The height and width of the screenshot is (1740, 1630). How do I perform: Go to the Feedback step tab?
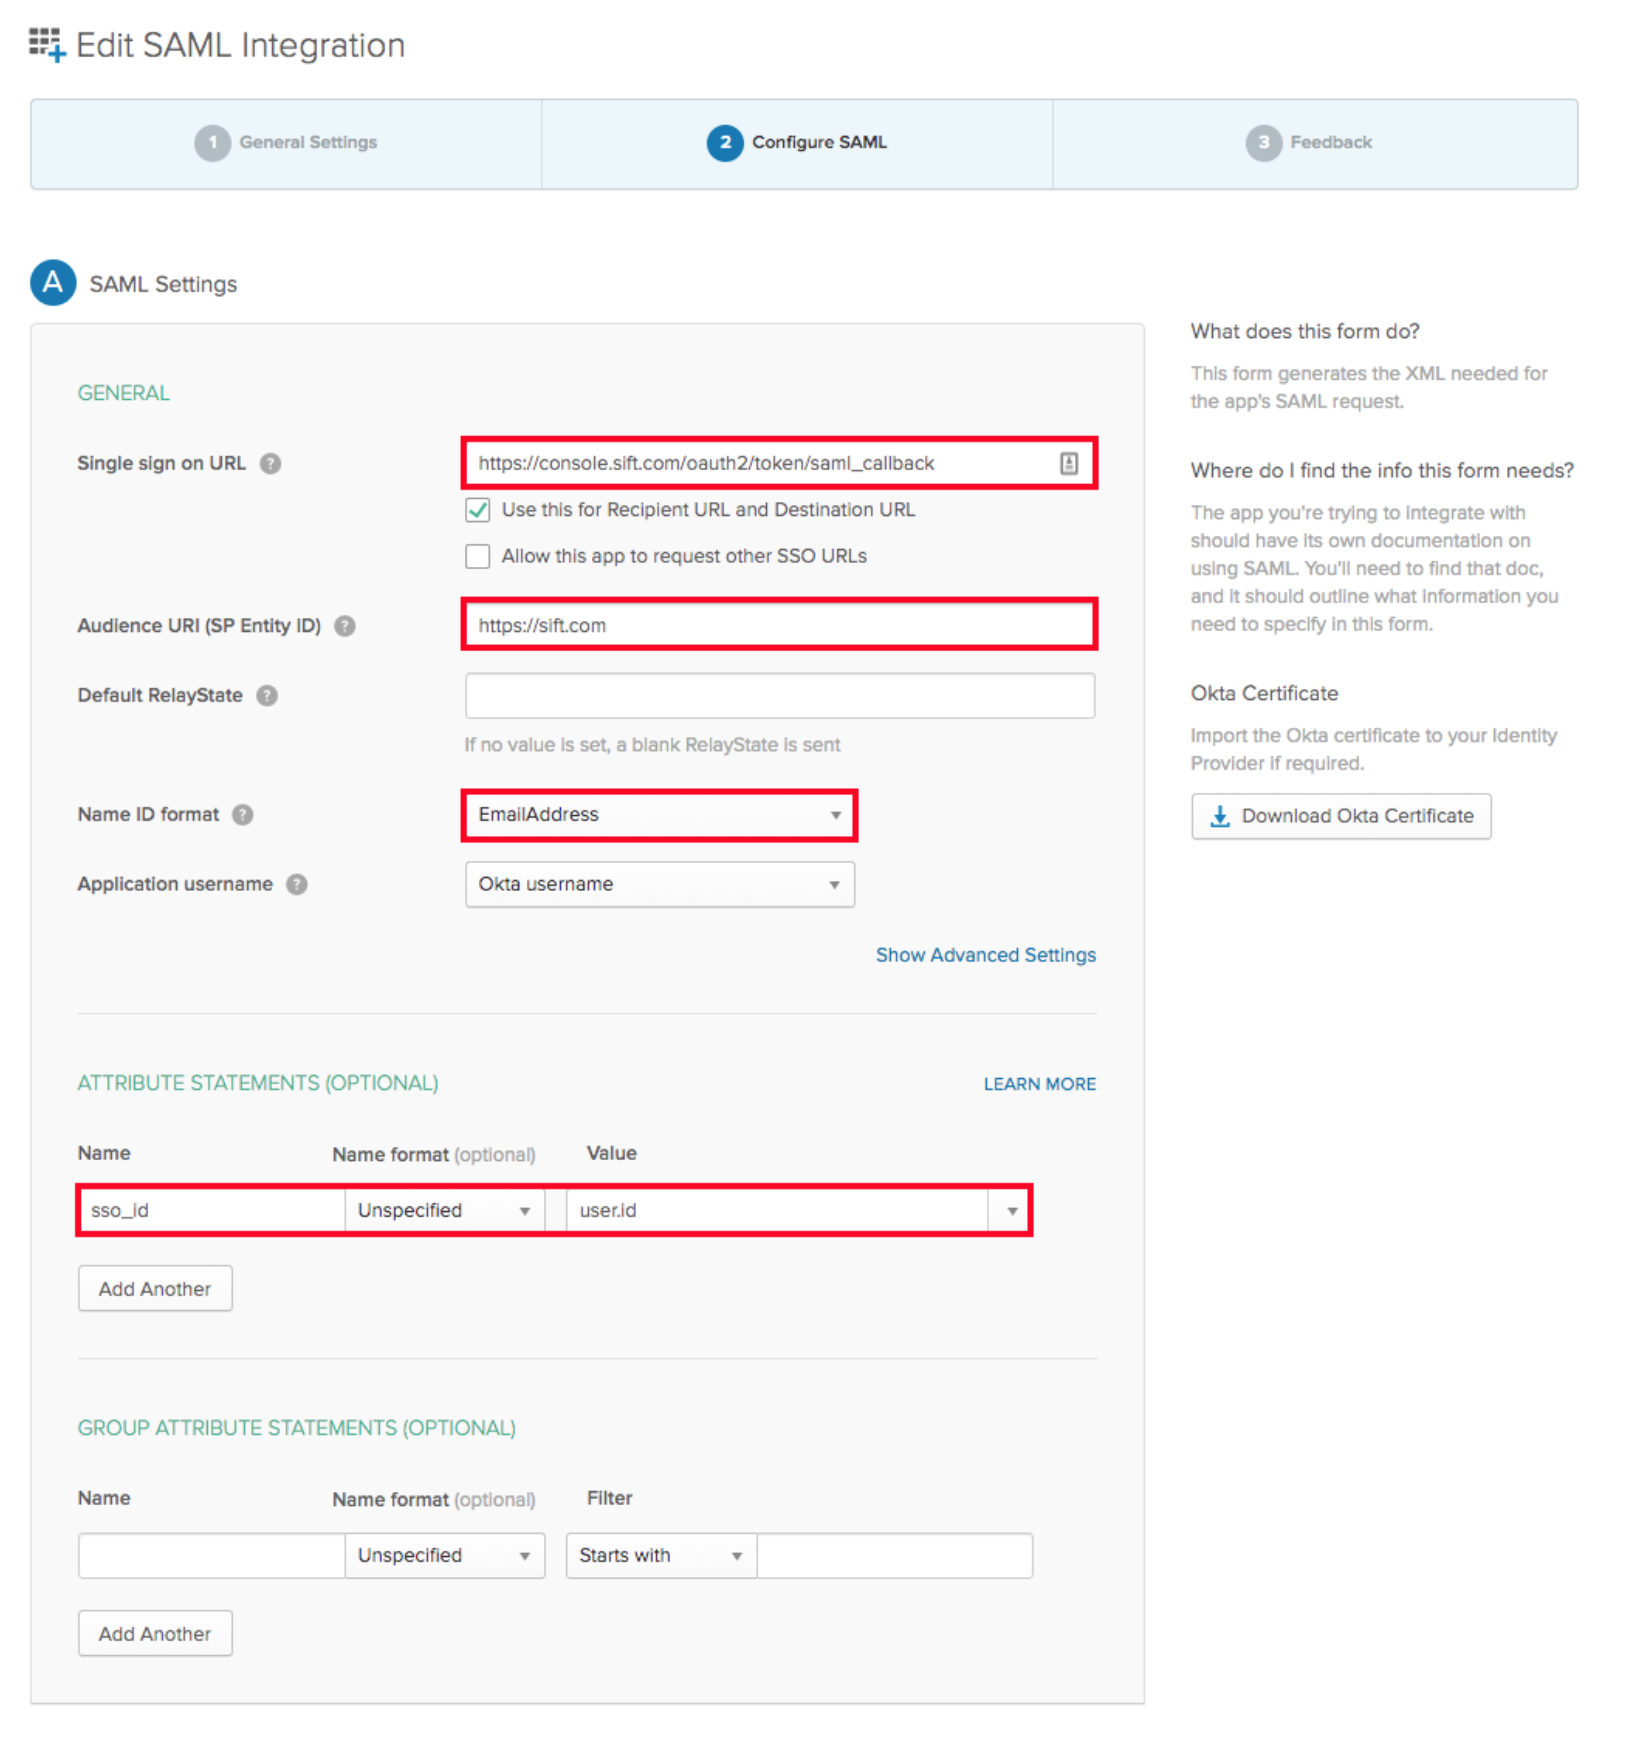[1315, 143]
